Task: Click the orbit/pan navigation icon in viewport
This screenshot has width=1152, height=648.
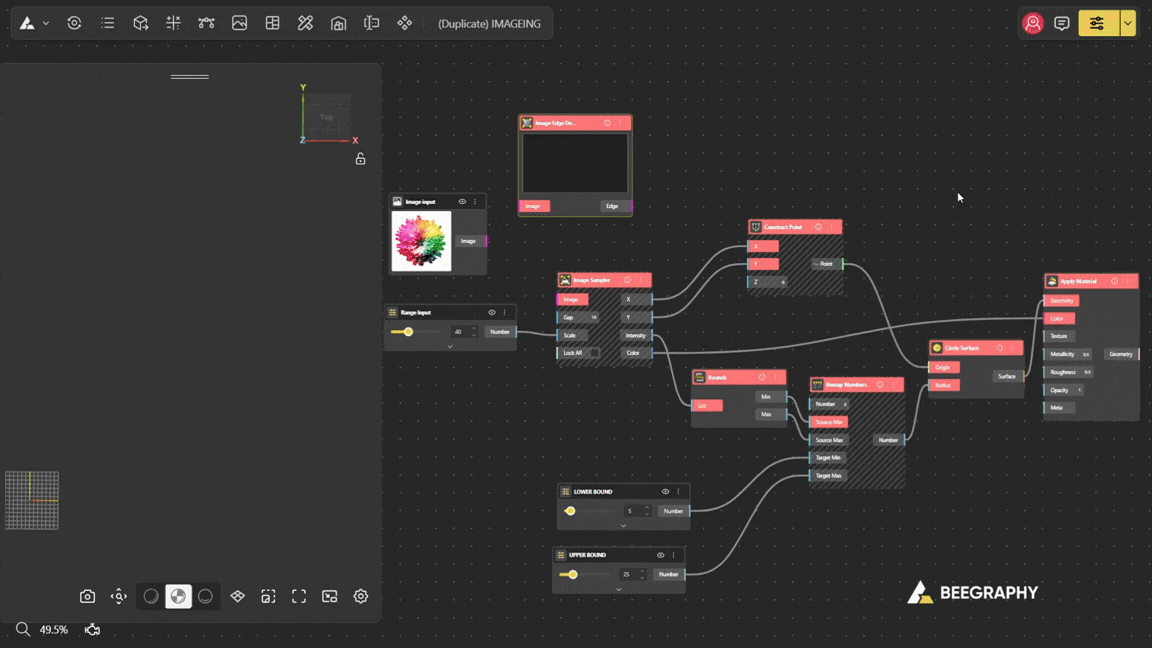Action: tap(118, 597)
